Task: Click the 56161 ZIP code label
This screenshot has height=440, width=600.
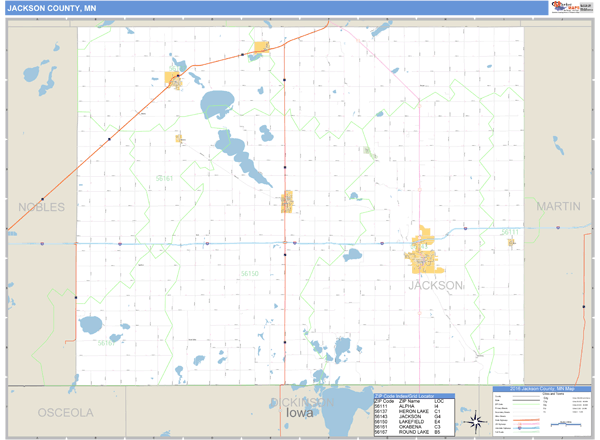Action: coord(164,178)
